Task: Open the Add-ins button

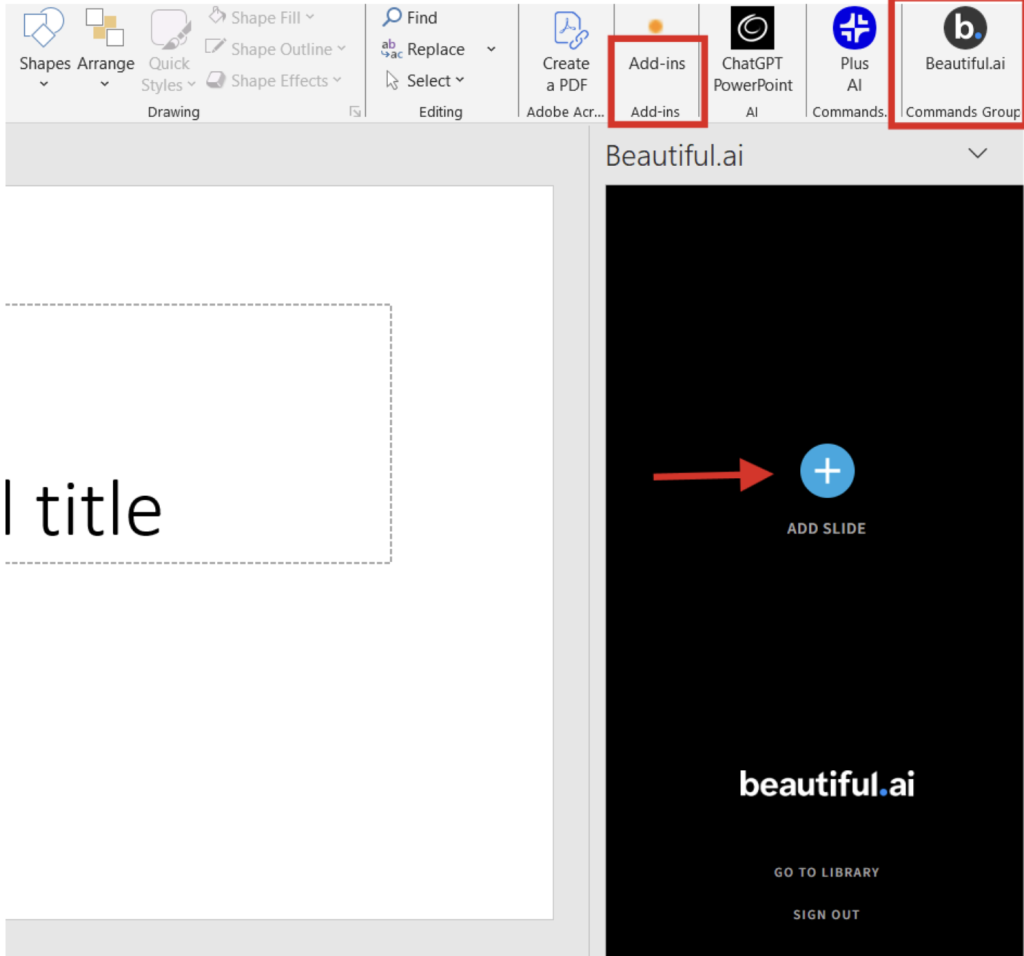Action: (656, 63)
